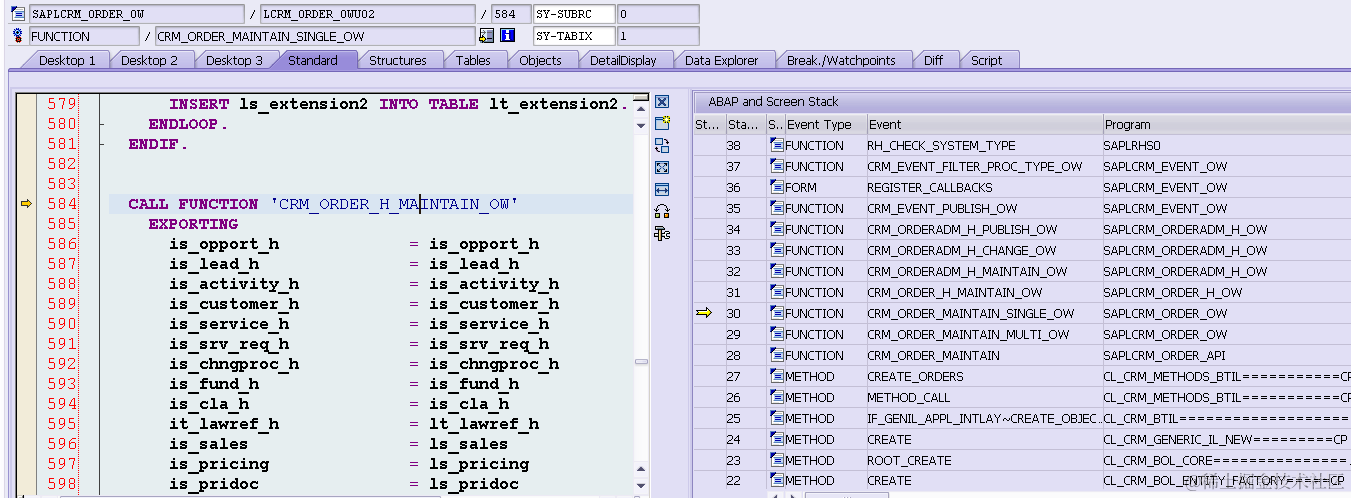Click source icon for ROOT_CREATE row
Screen dimensions: 1351x498
point(777,461)
